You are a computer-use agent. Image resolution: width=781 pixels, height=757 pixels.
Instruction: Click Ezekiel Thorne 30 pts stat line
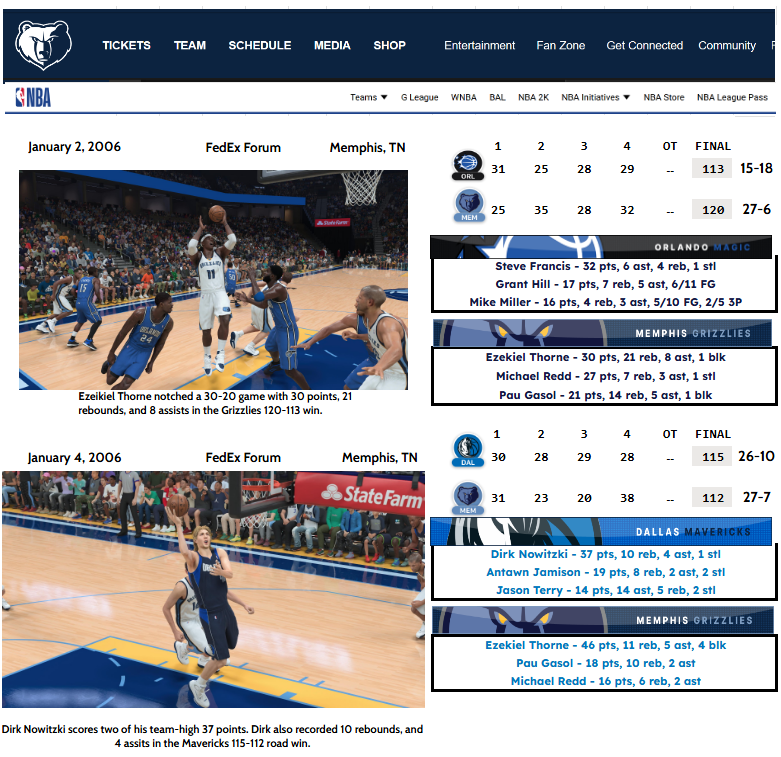(605, 357)
